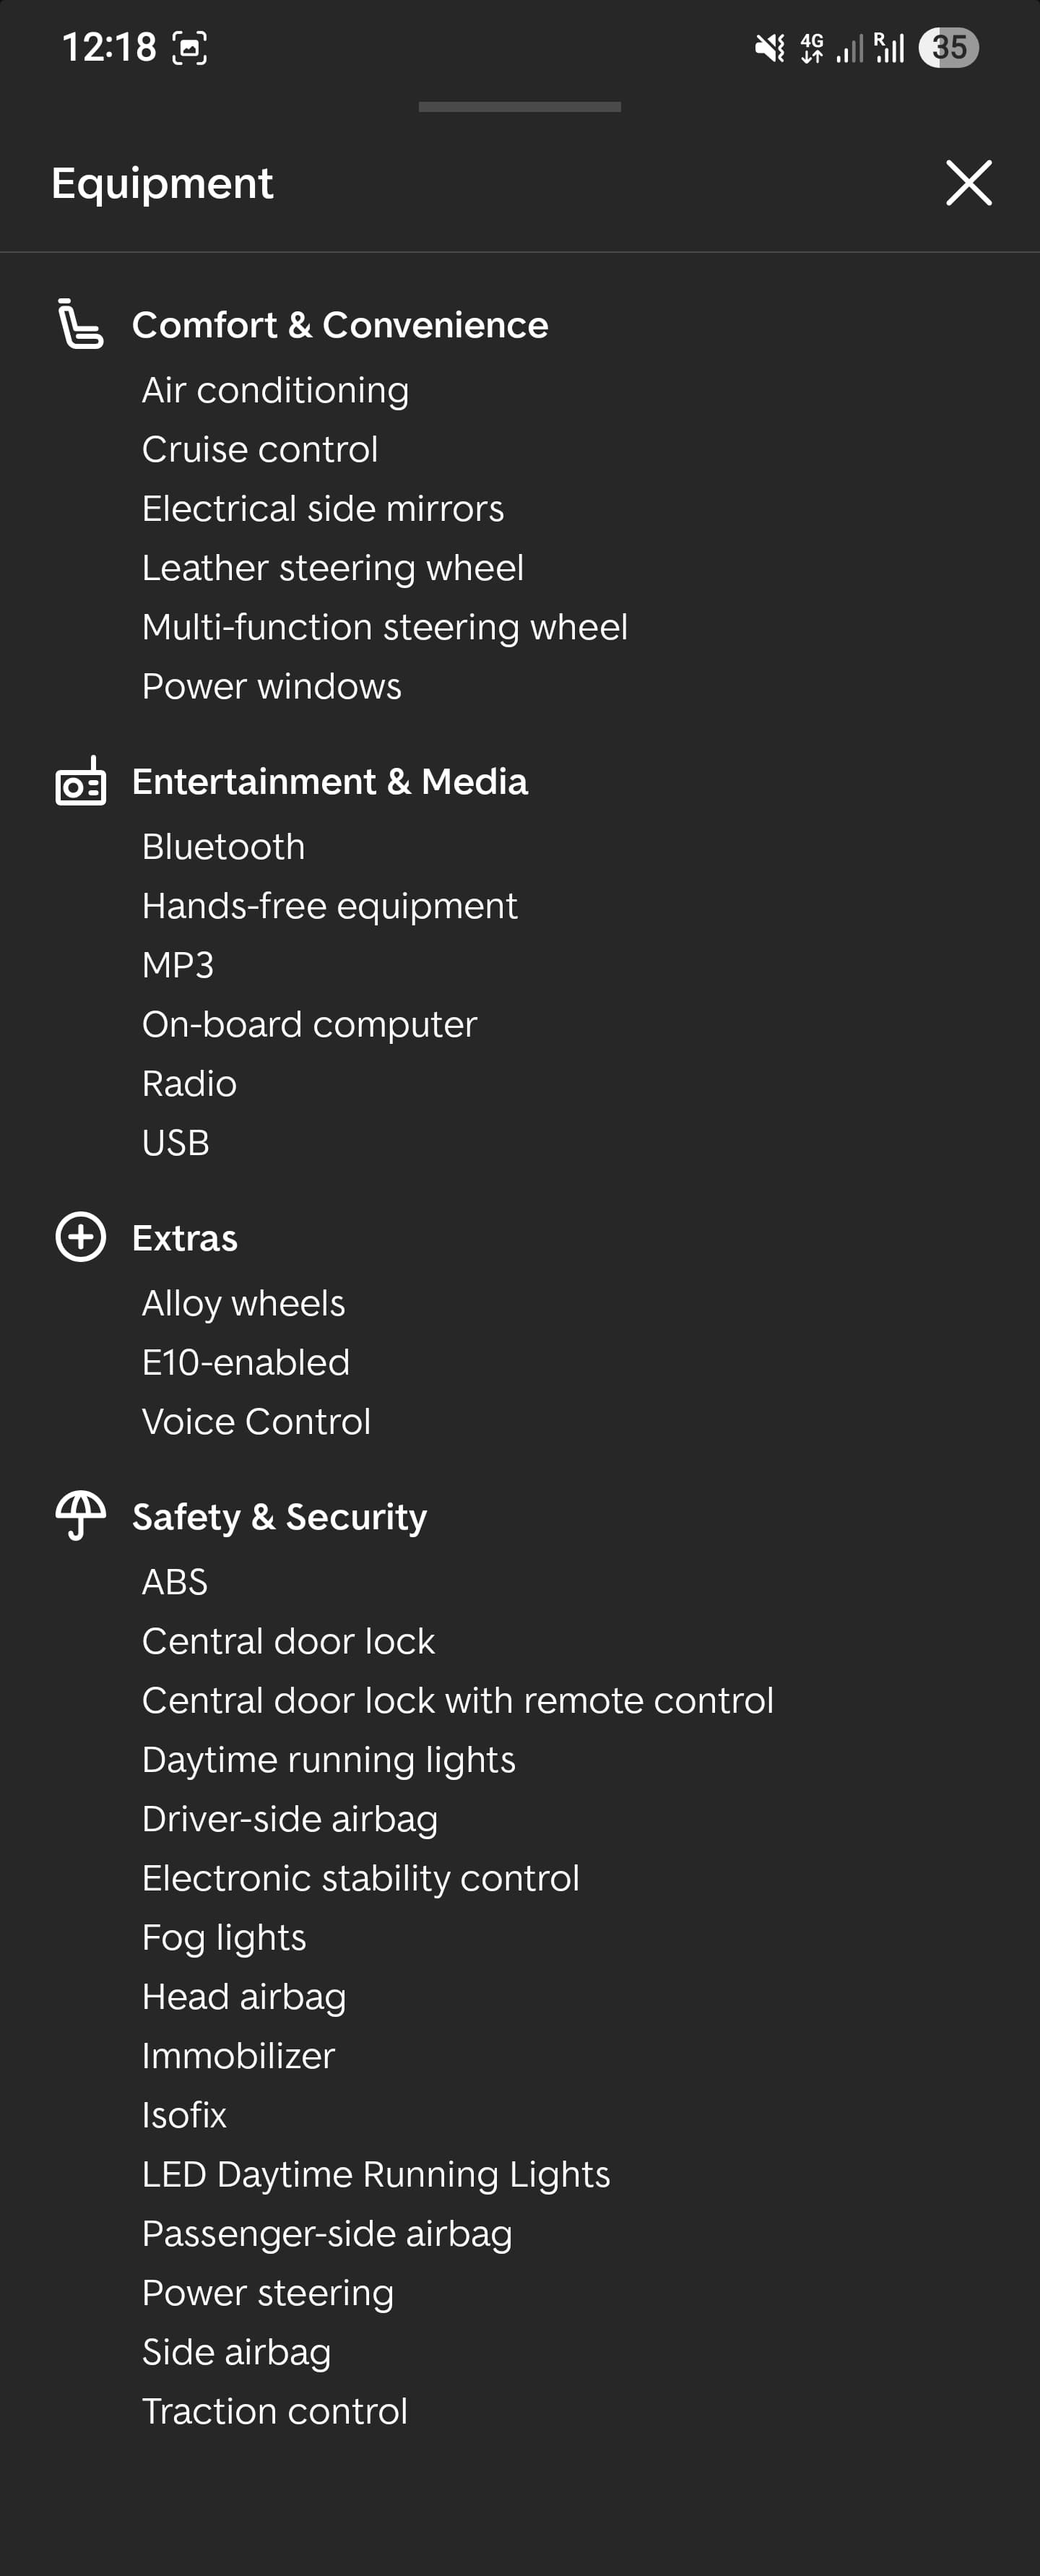This screenshot has width=1040, height=2576.
Task: Tap the radio Entertainment & Media icon
Action: tap(80, 781)
